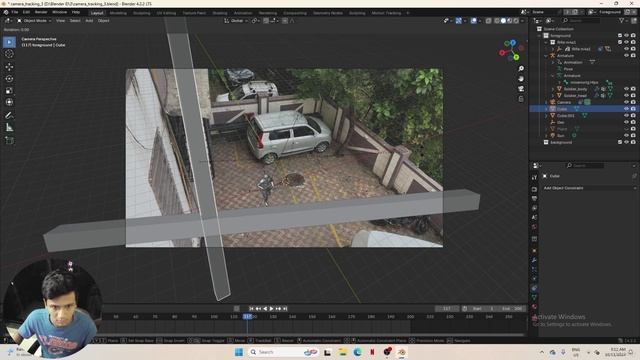640x360 pixels.
Task: Click the current frame number field
Action: coord(447,309)
